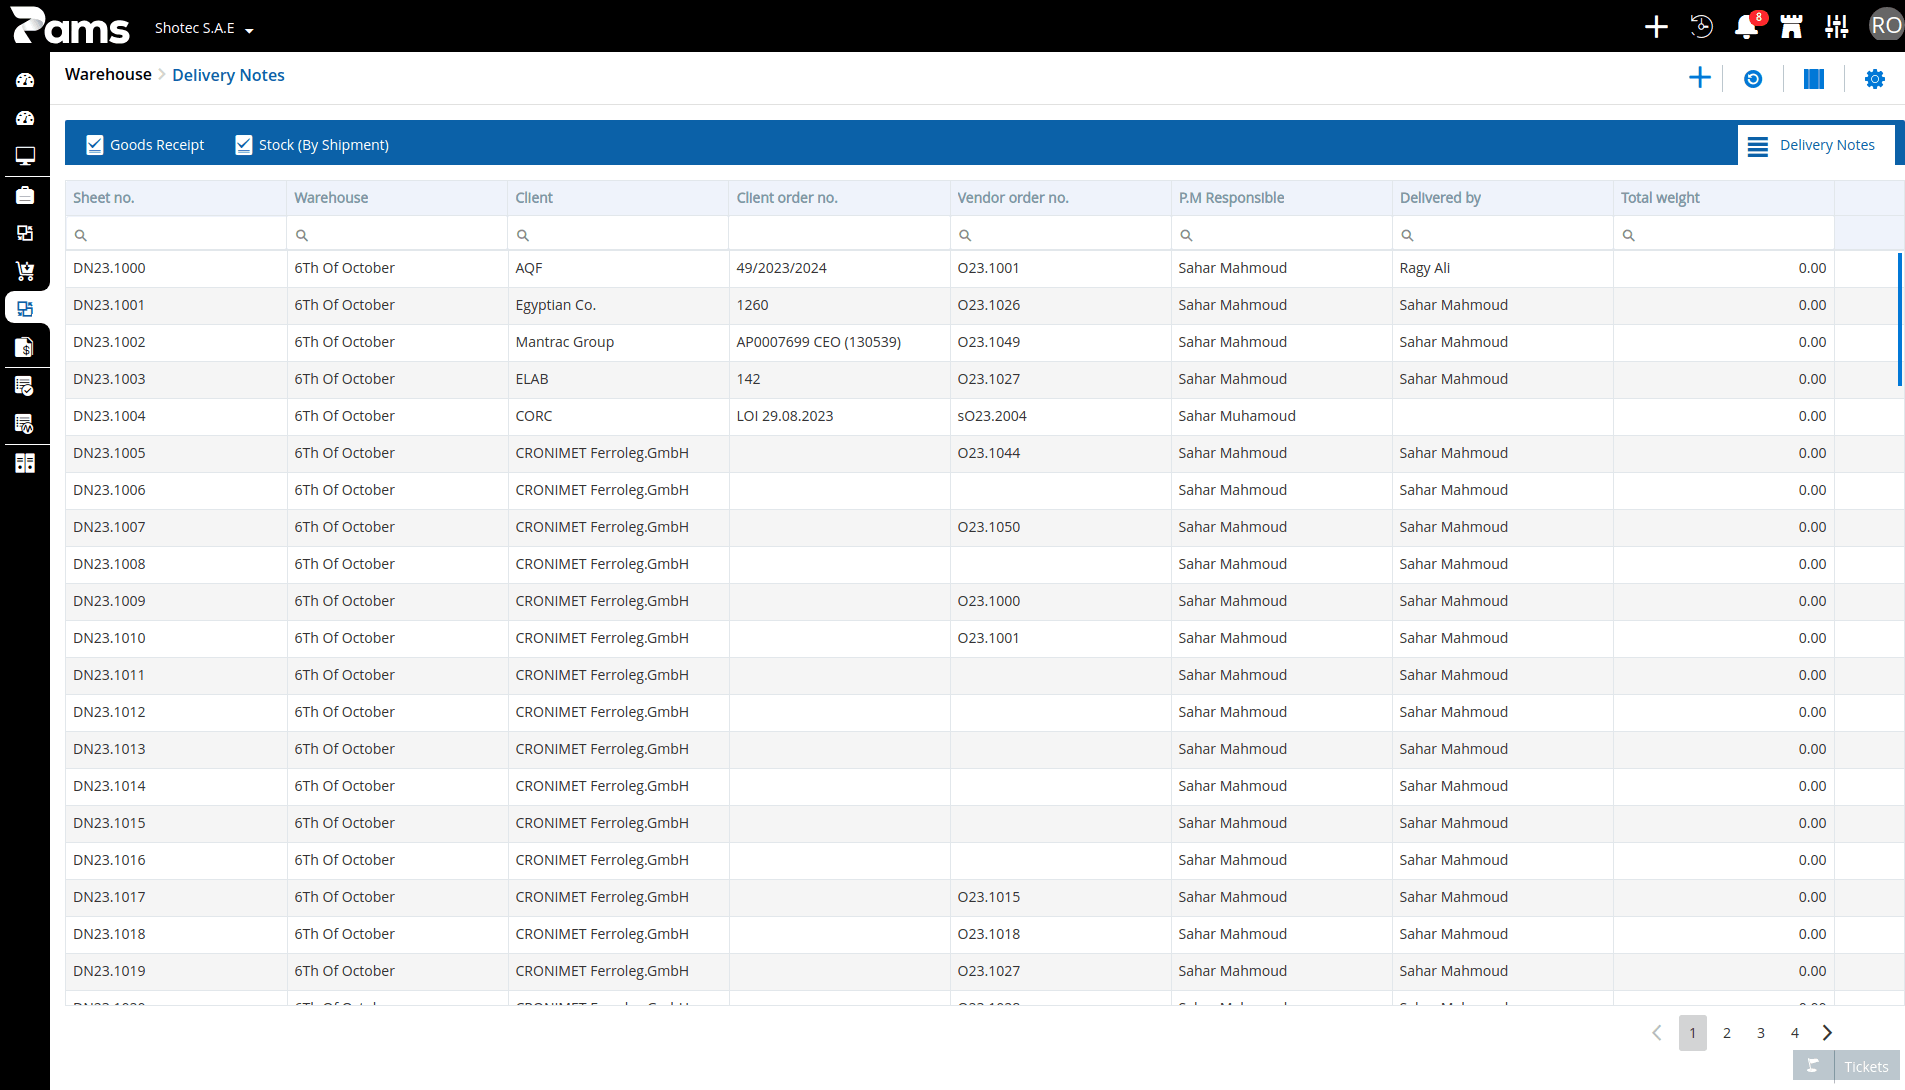The image size is (1905, 1090).
Task: Sort by the Client column header
Action: [618, 198]
